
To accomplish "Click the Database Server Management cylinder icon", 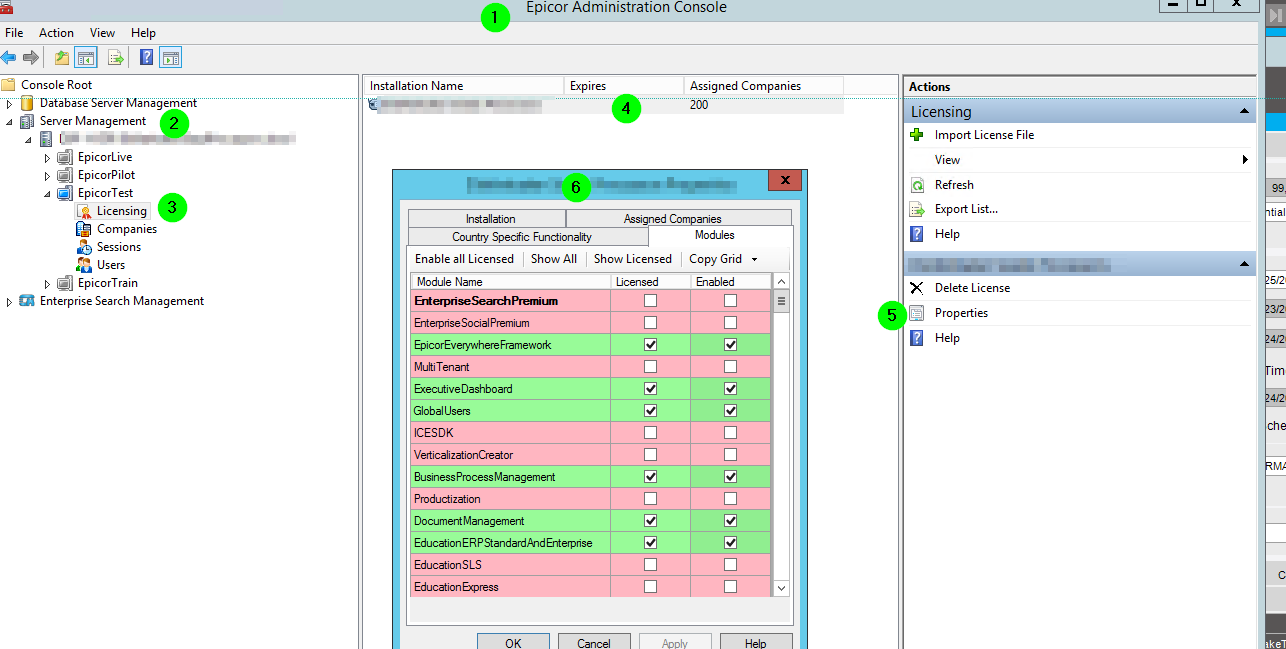I will (27, 103).
